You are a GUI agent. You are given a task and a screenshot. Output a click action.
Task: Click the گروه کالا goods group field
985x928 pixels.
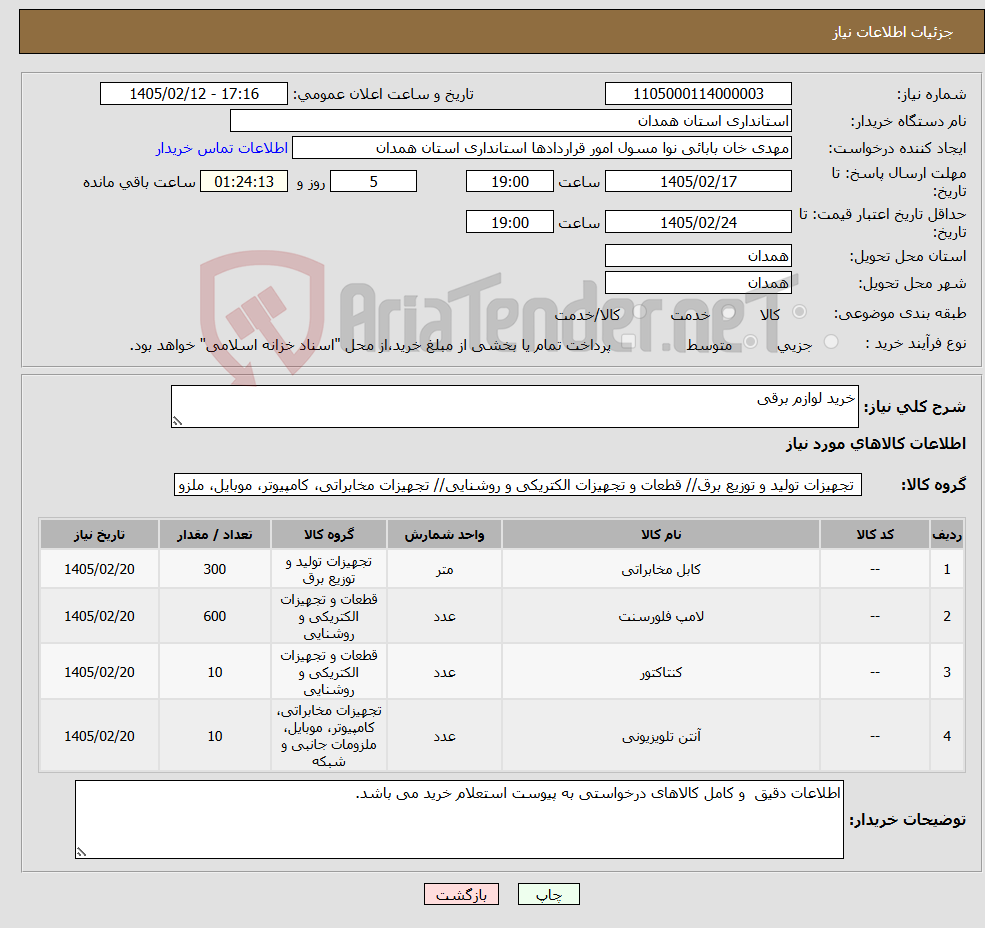[518, 485]
